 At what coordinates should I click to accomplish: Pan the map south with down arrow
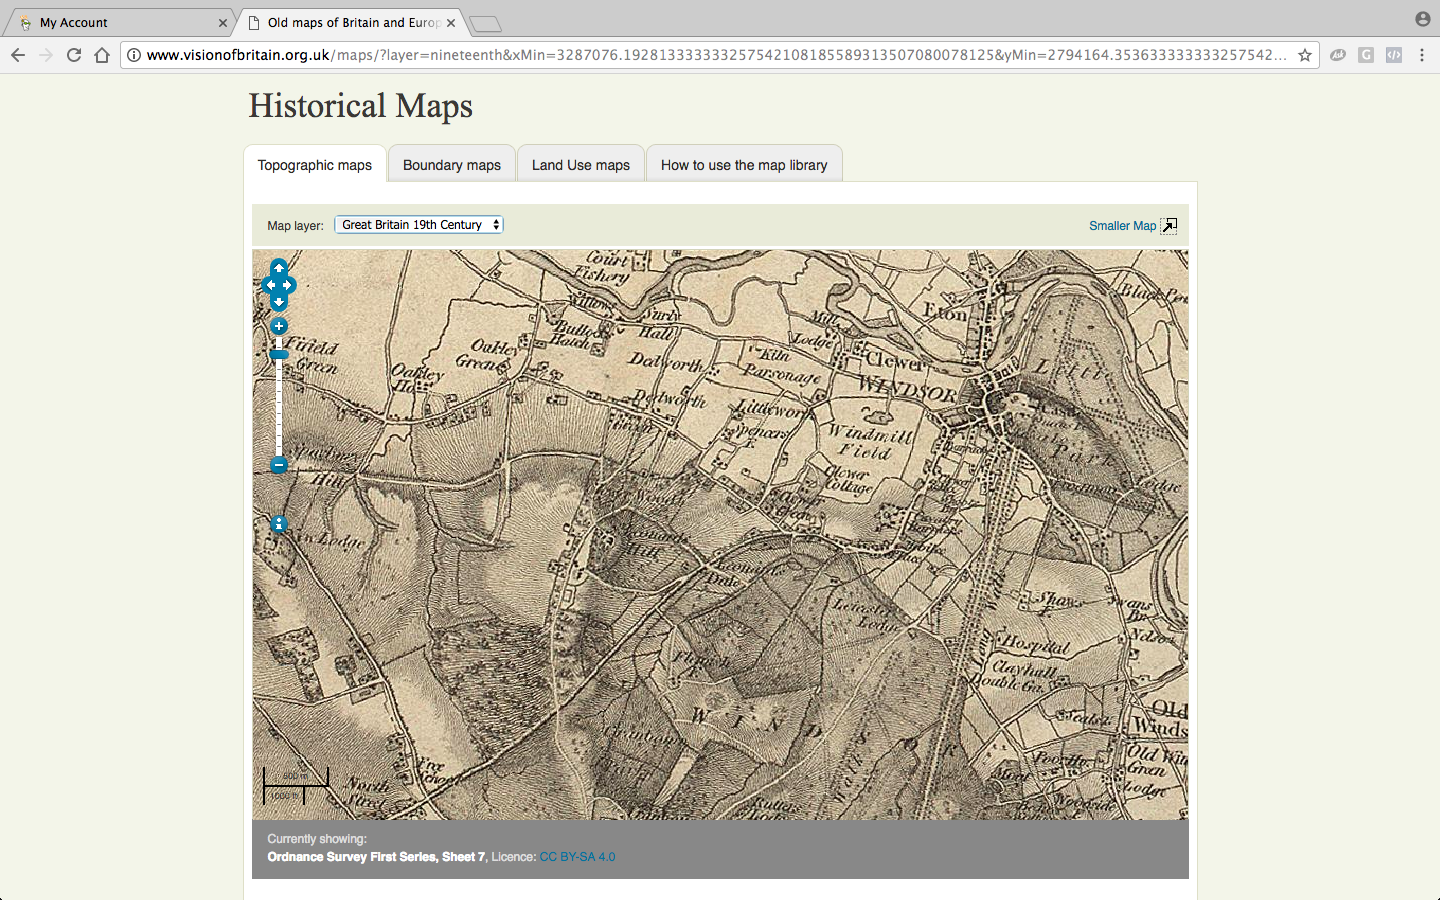click(279, 302)
